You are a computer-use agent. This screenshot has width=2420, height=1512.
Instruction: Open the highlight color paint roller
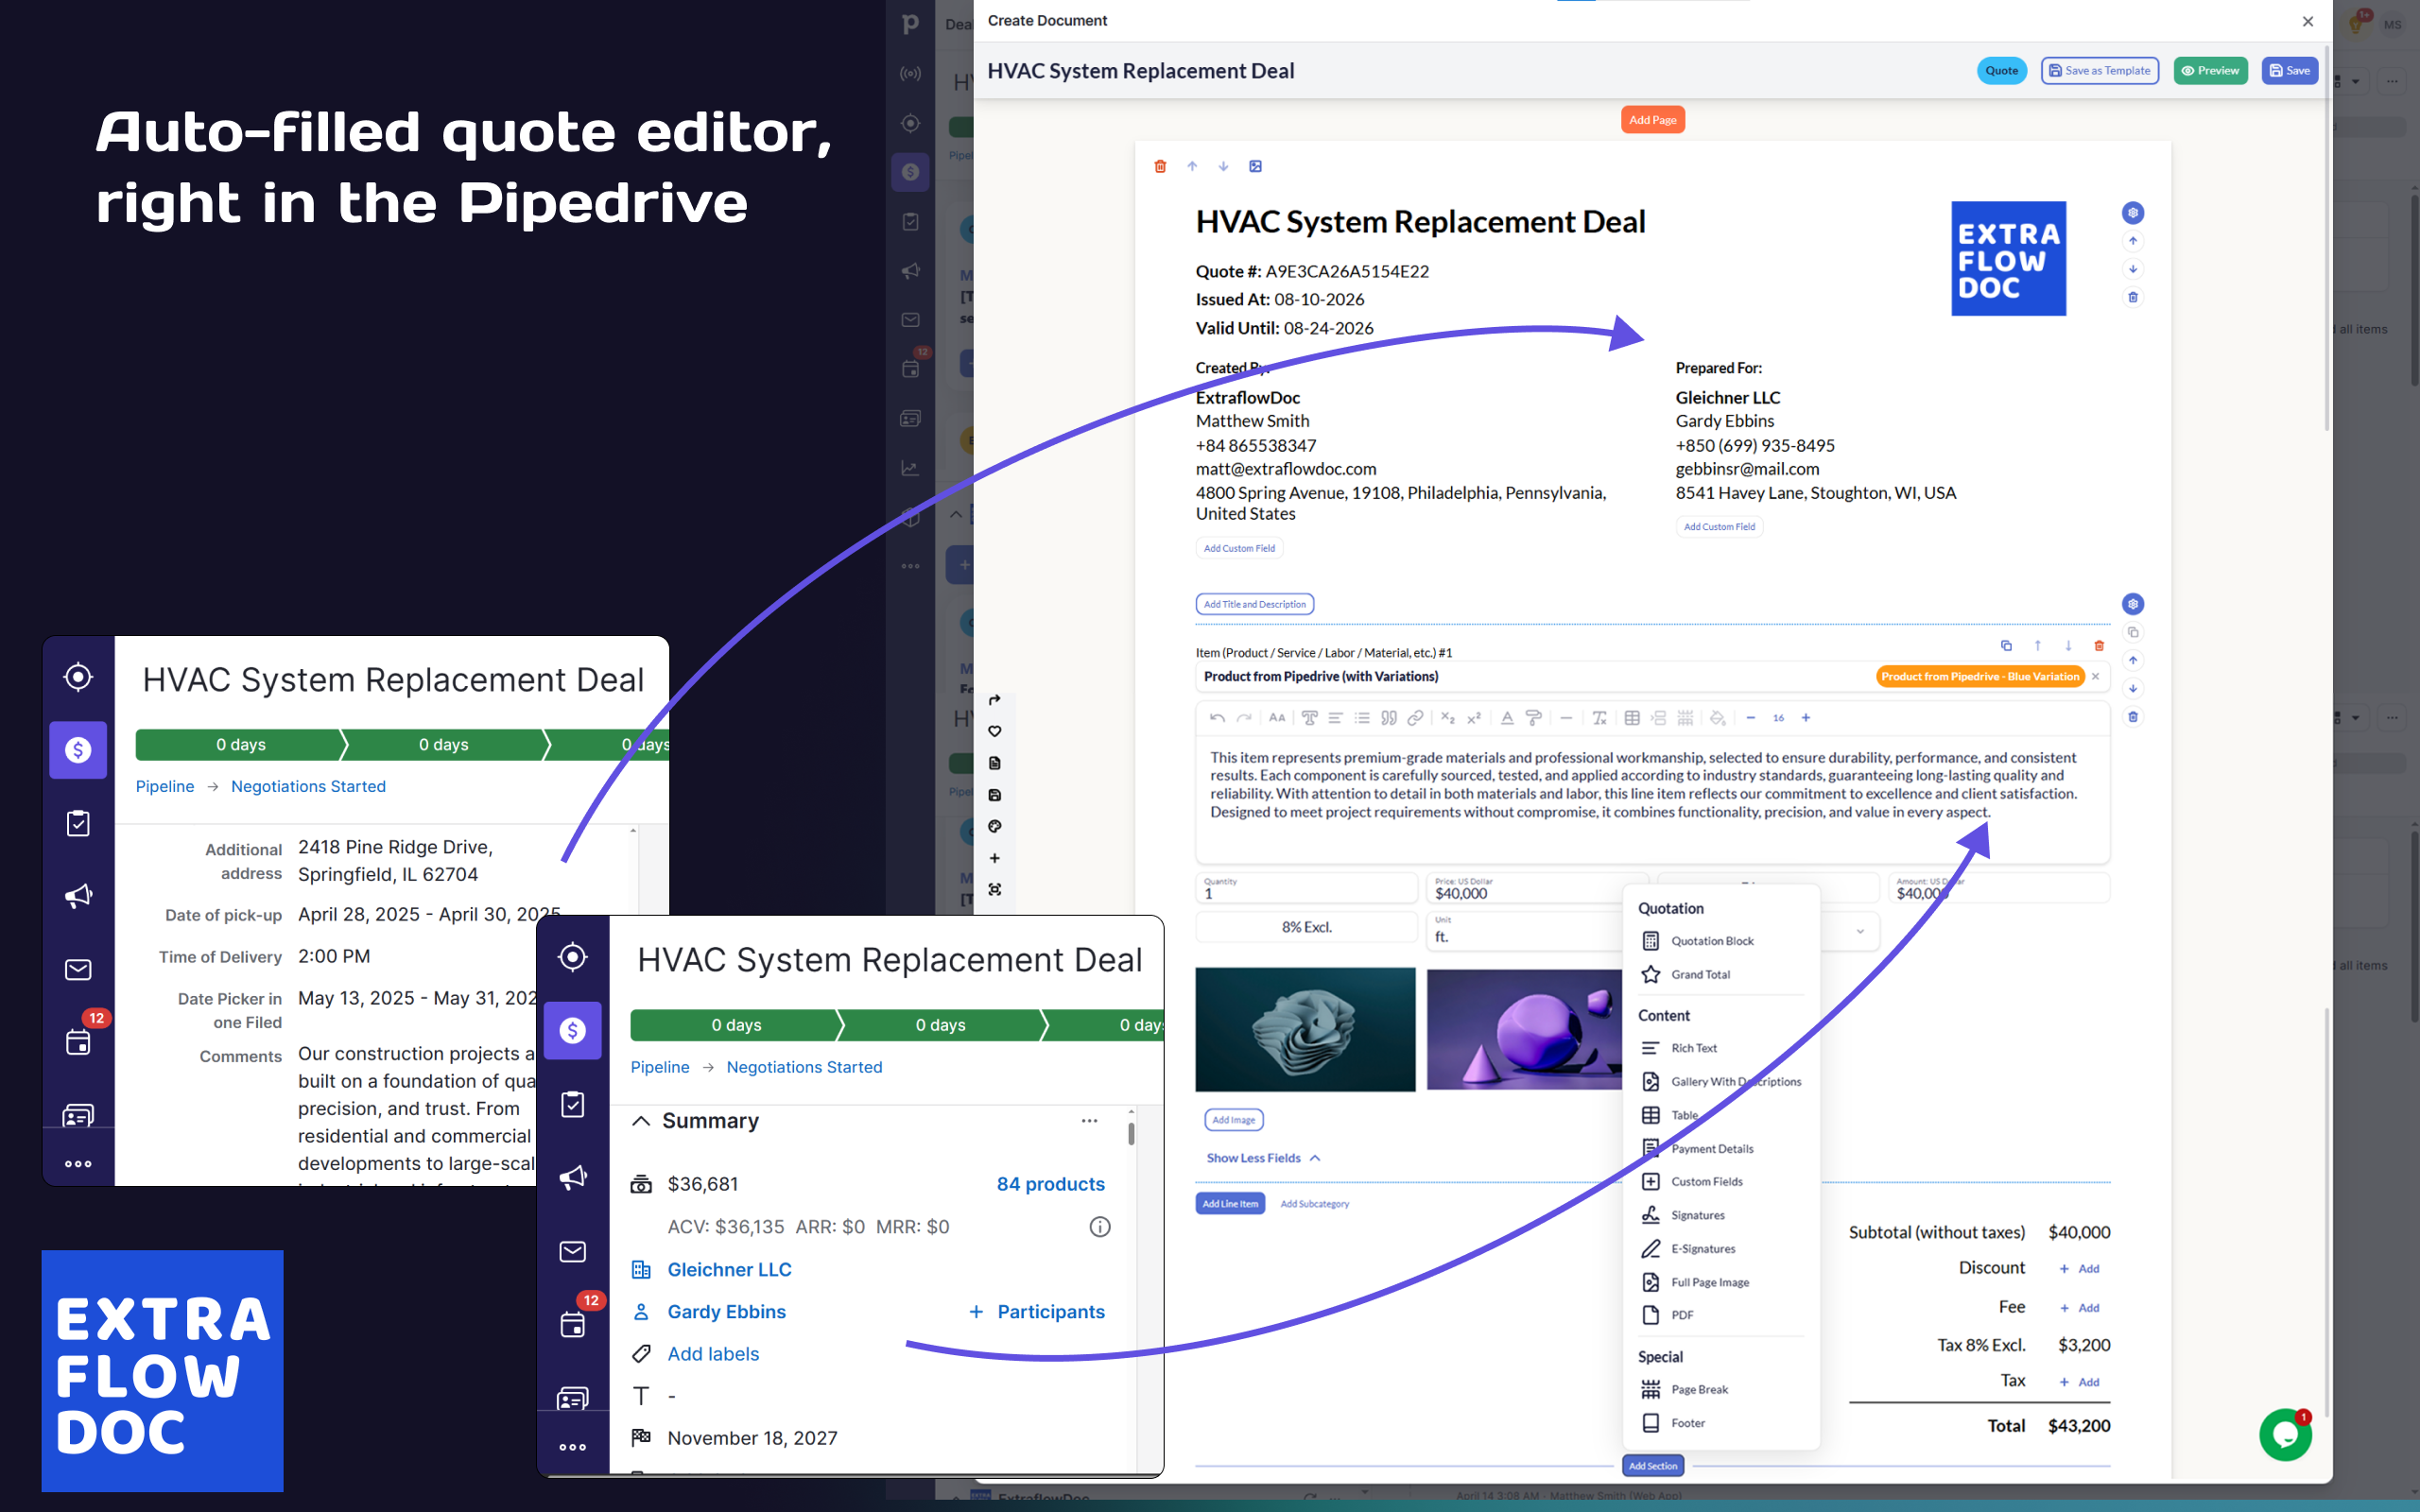click(1534, 717)
